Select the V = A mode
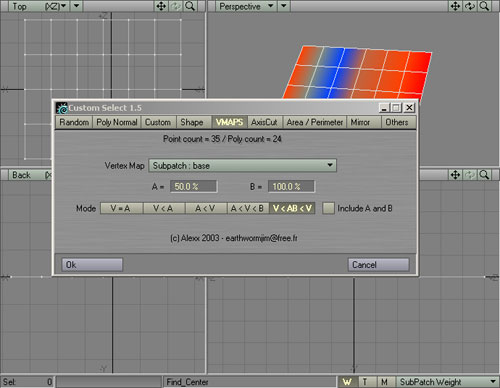This screenshot has height=388, width=500. [121, 209]
